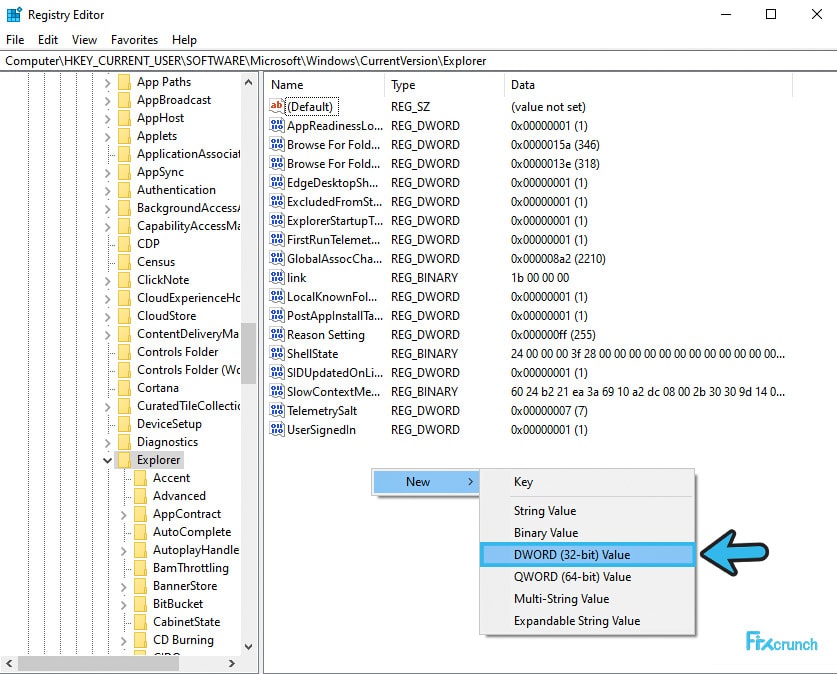837x674 pixels.
Task: Click the tree pane scroll up arrow
Action: tap(248, 82)
